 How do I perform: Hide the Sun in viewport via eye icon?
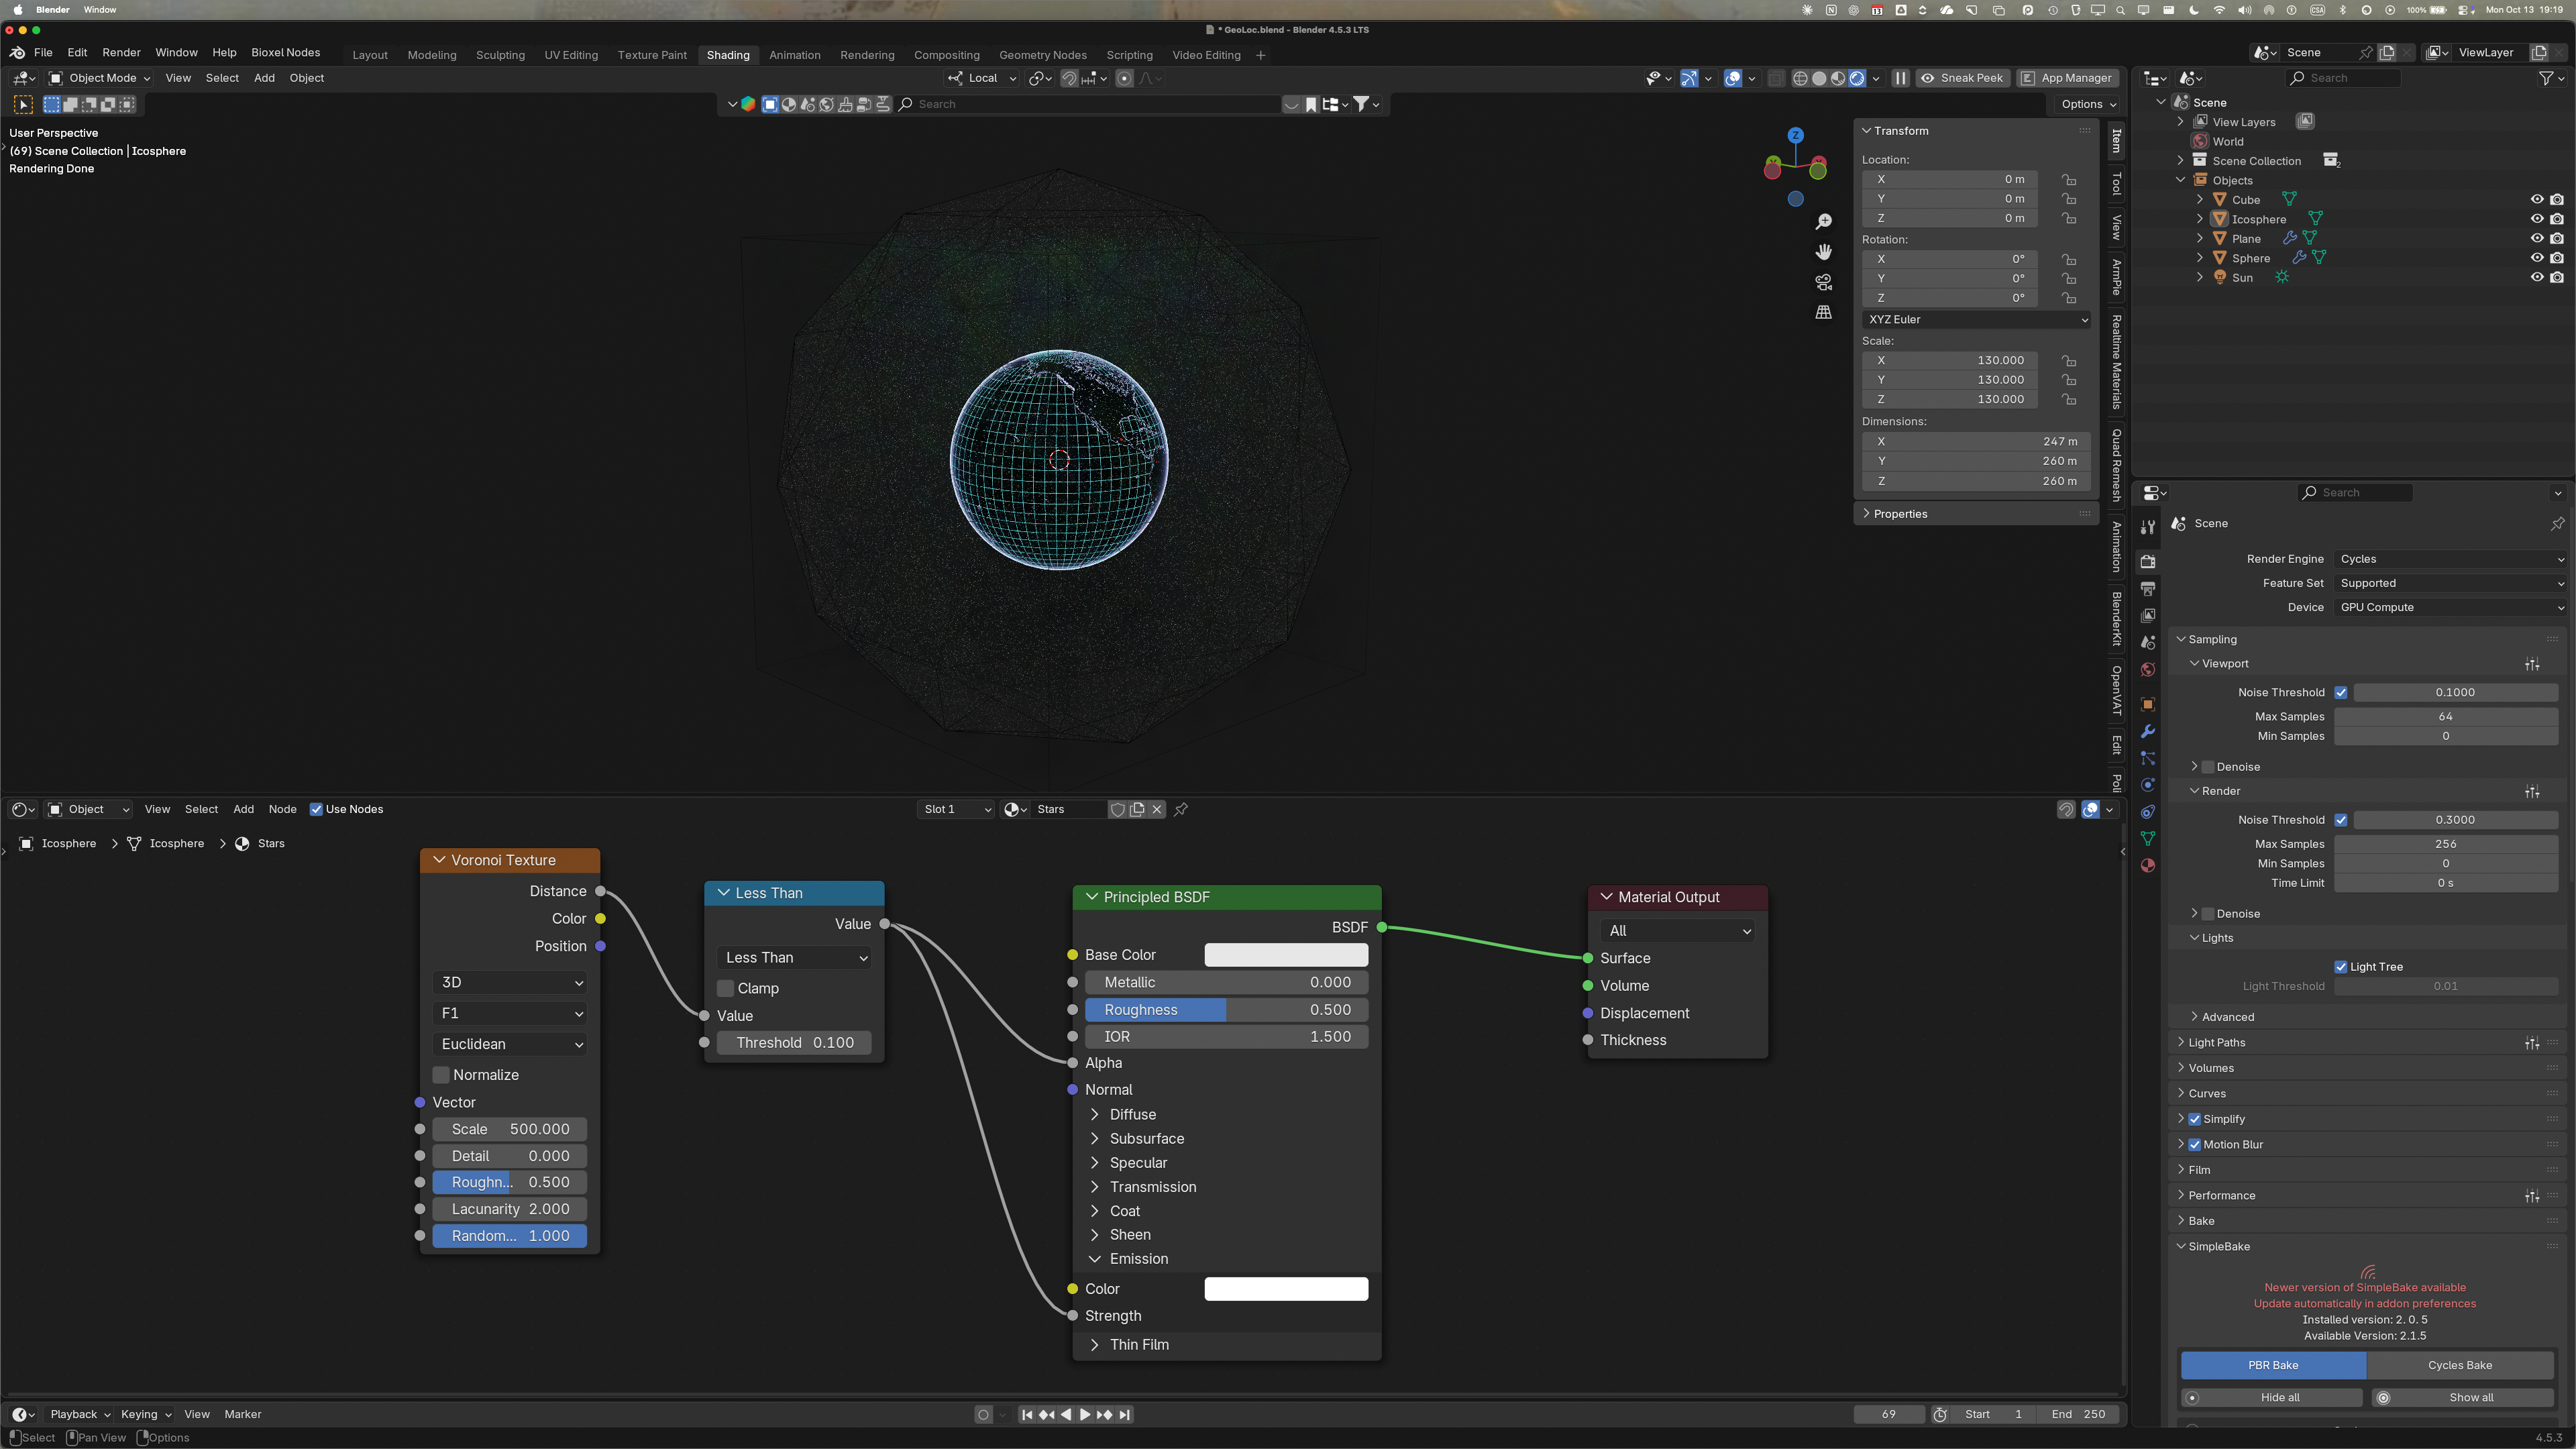[2537, 278]
